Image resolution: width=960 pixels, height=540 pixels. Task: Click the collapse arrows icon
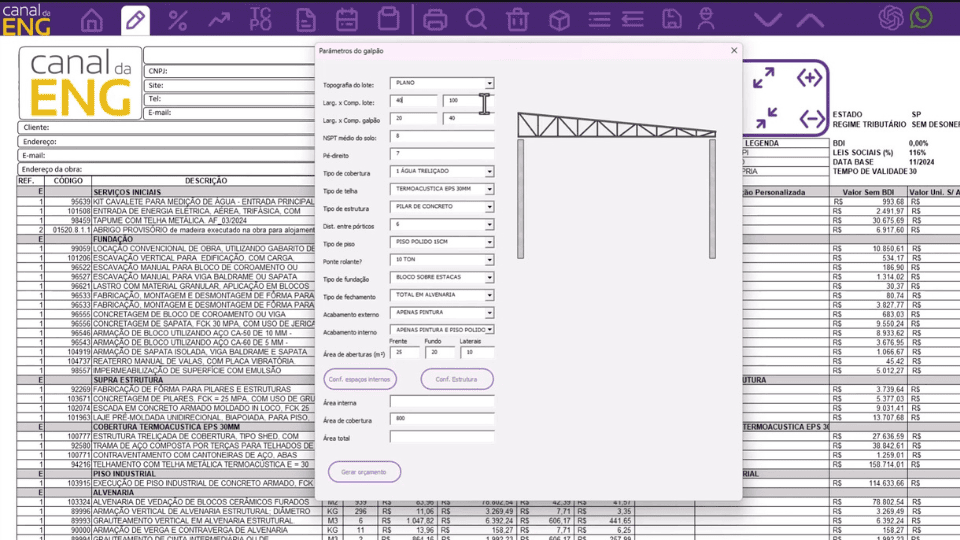click(766, 118)
